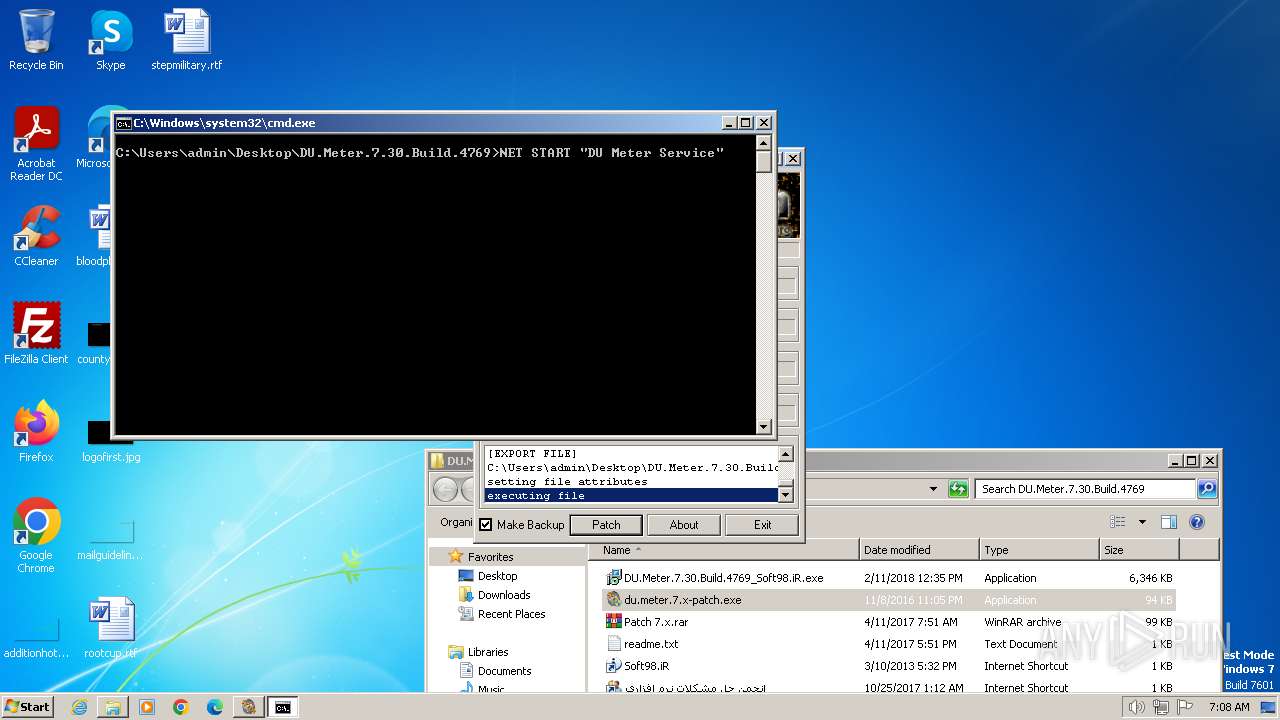Viewport: 1280px width, 720px height.
Task: Select logofirst.jpg desktop file
Action: point(110,441)
